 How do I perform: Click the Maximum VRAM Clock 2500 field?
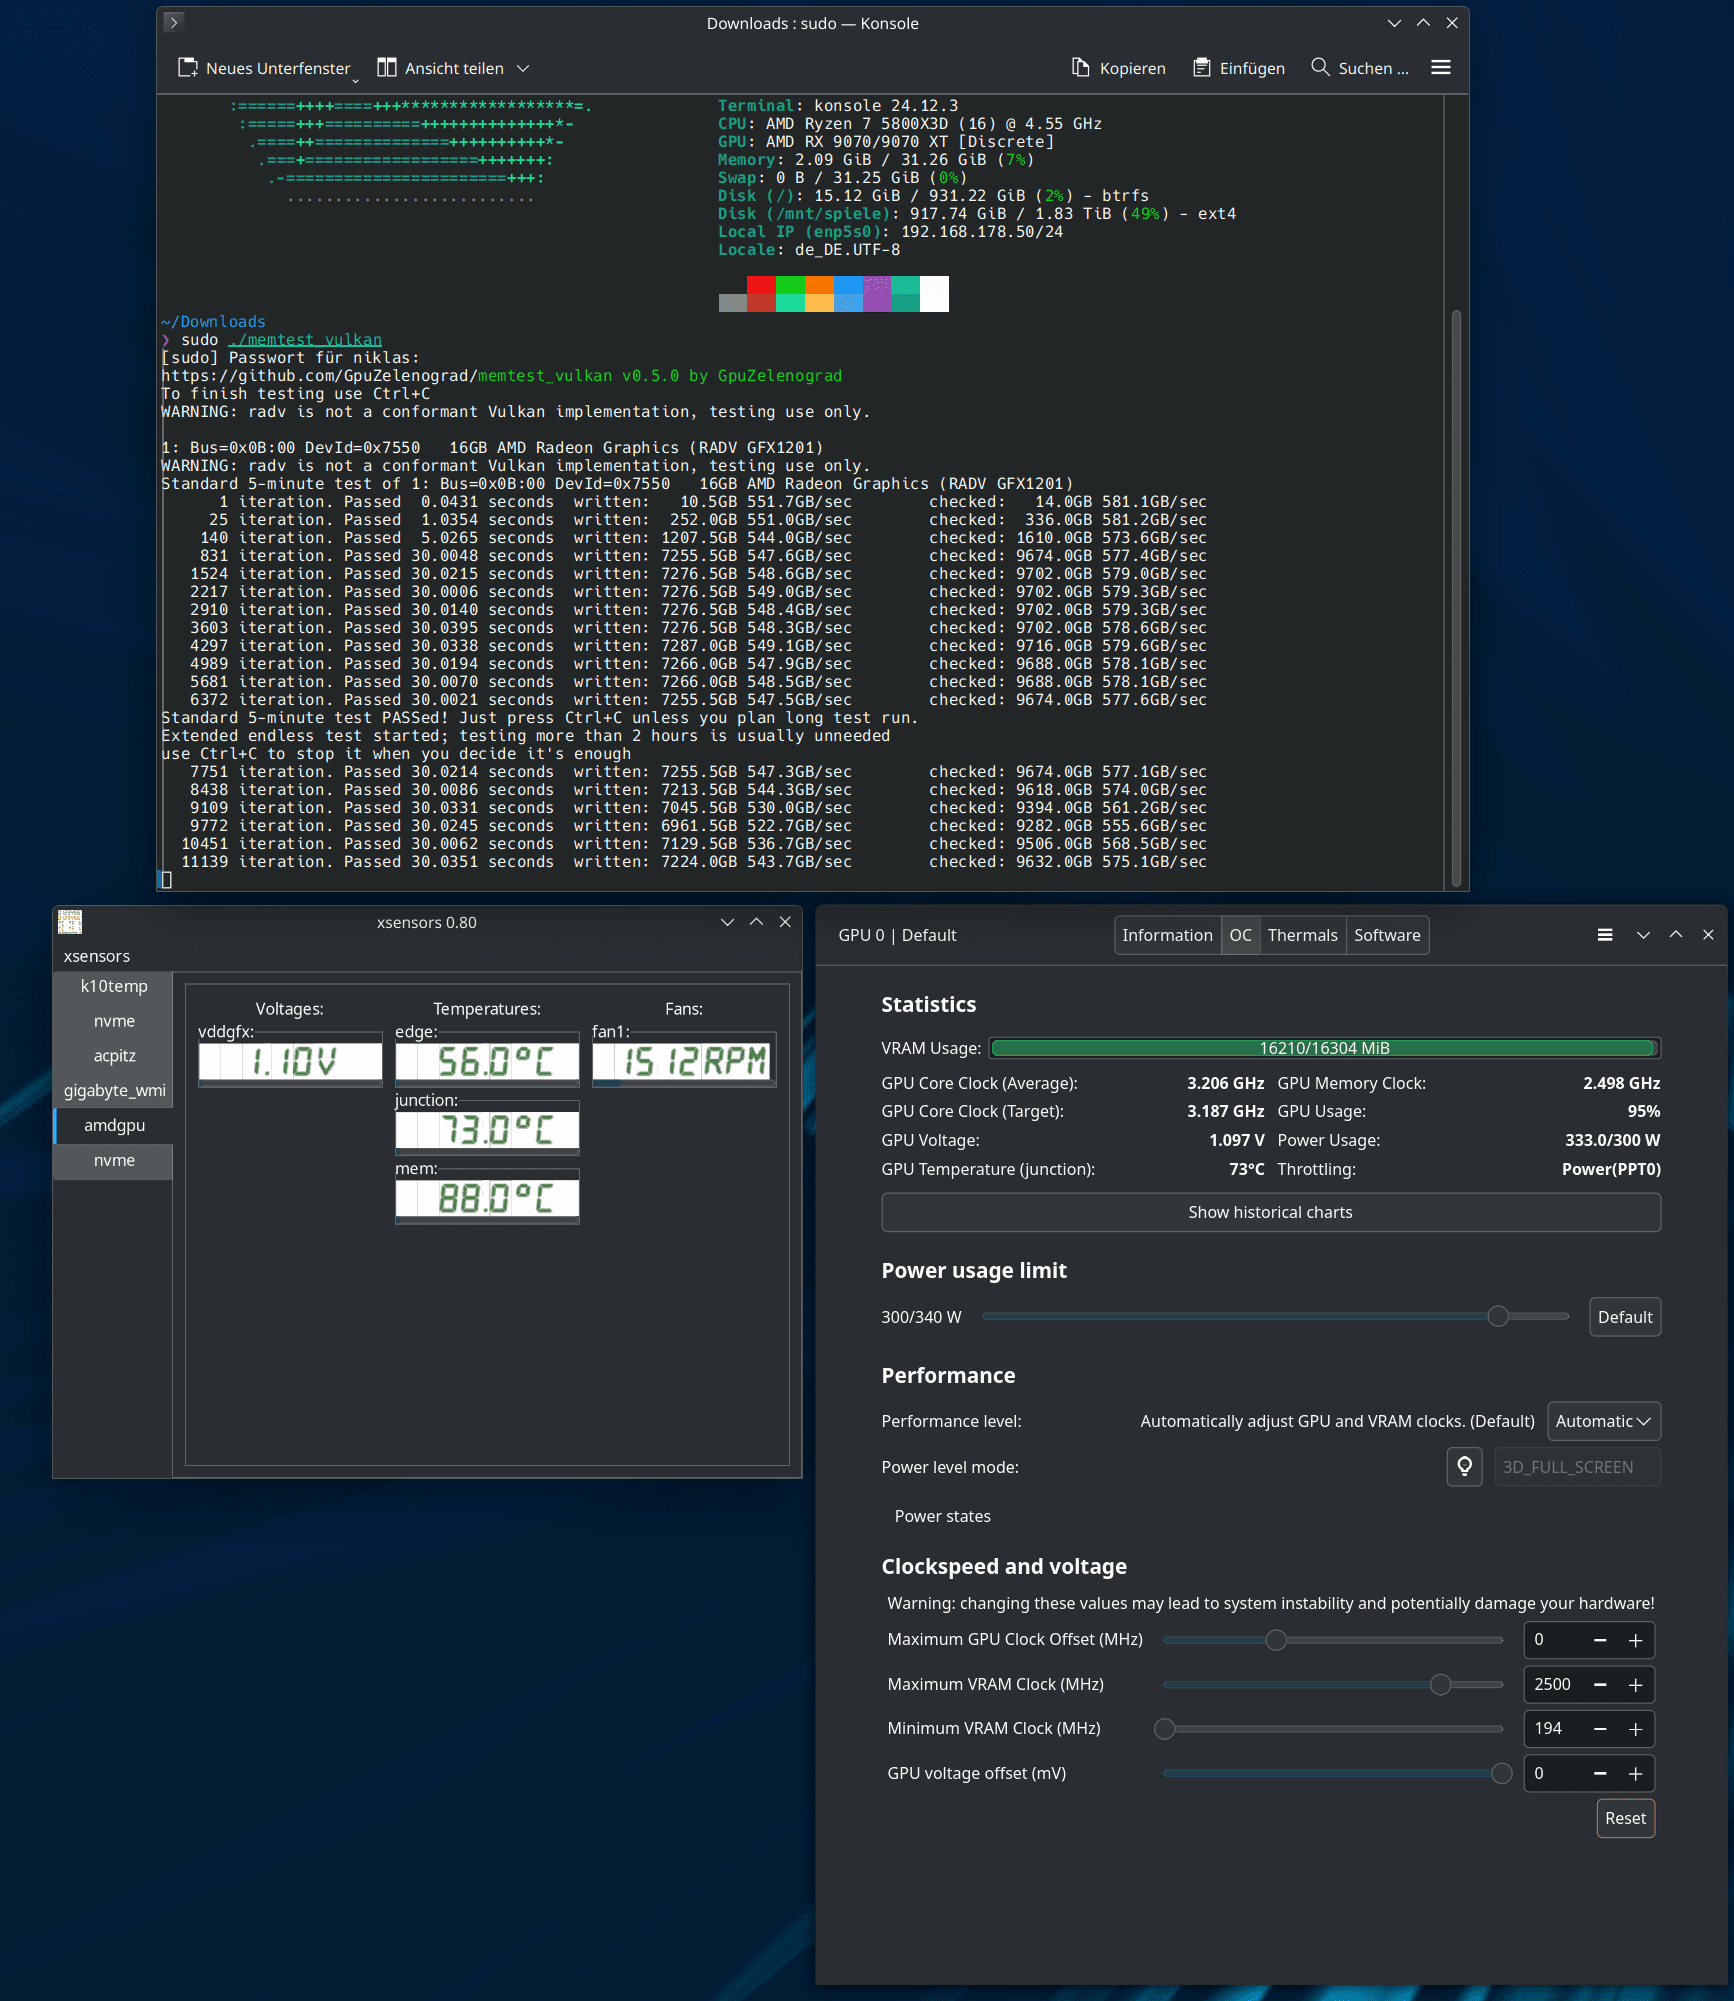click(1553, 1685)
